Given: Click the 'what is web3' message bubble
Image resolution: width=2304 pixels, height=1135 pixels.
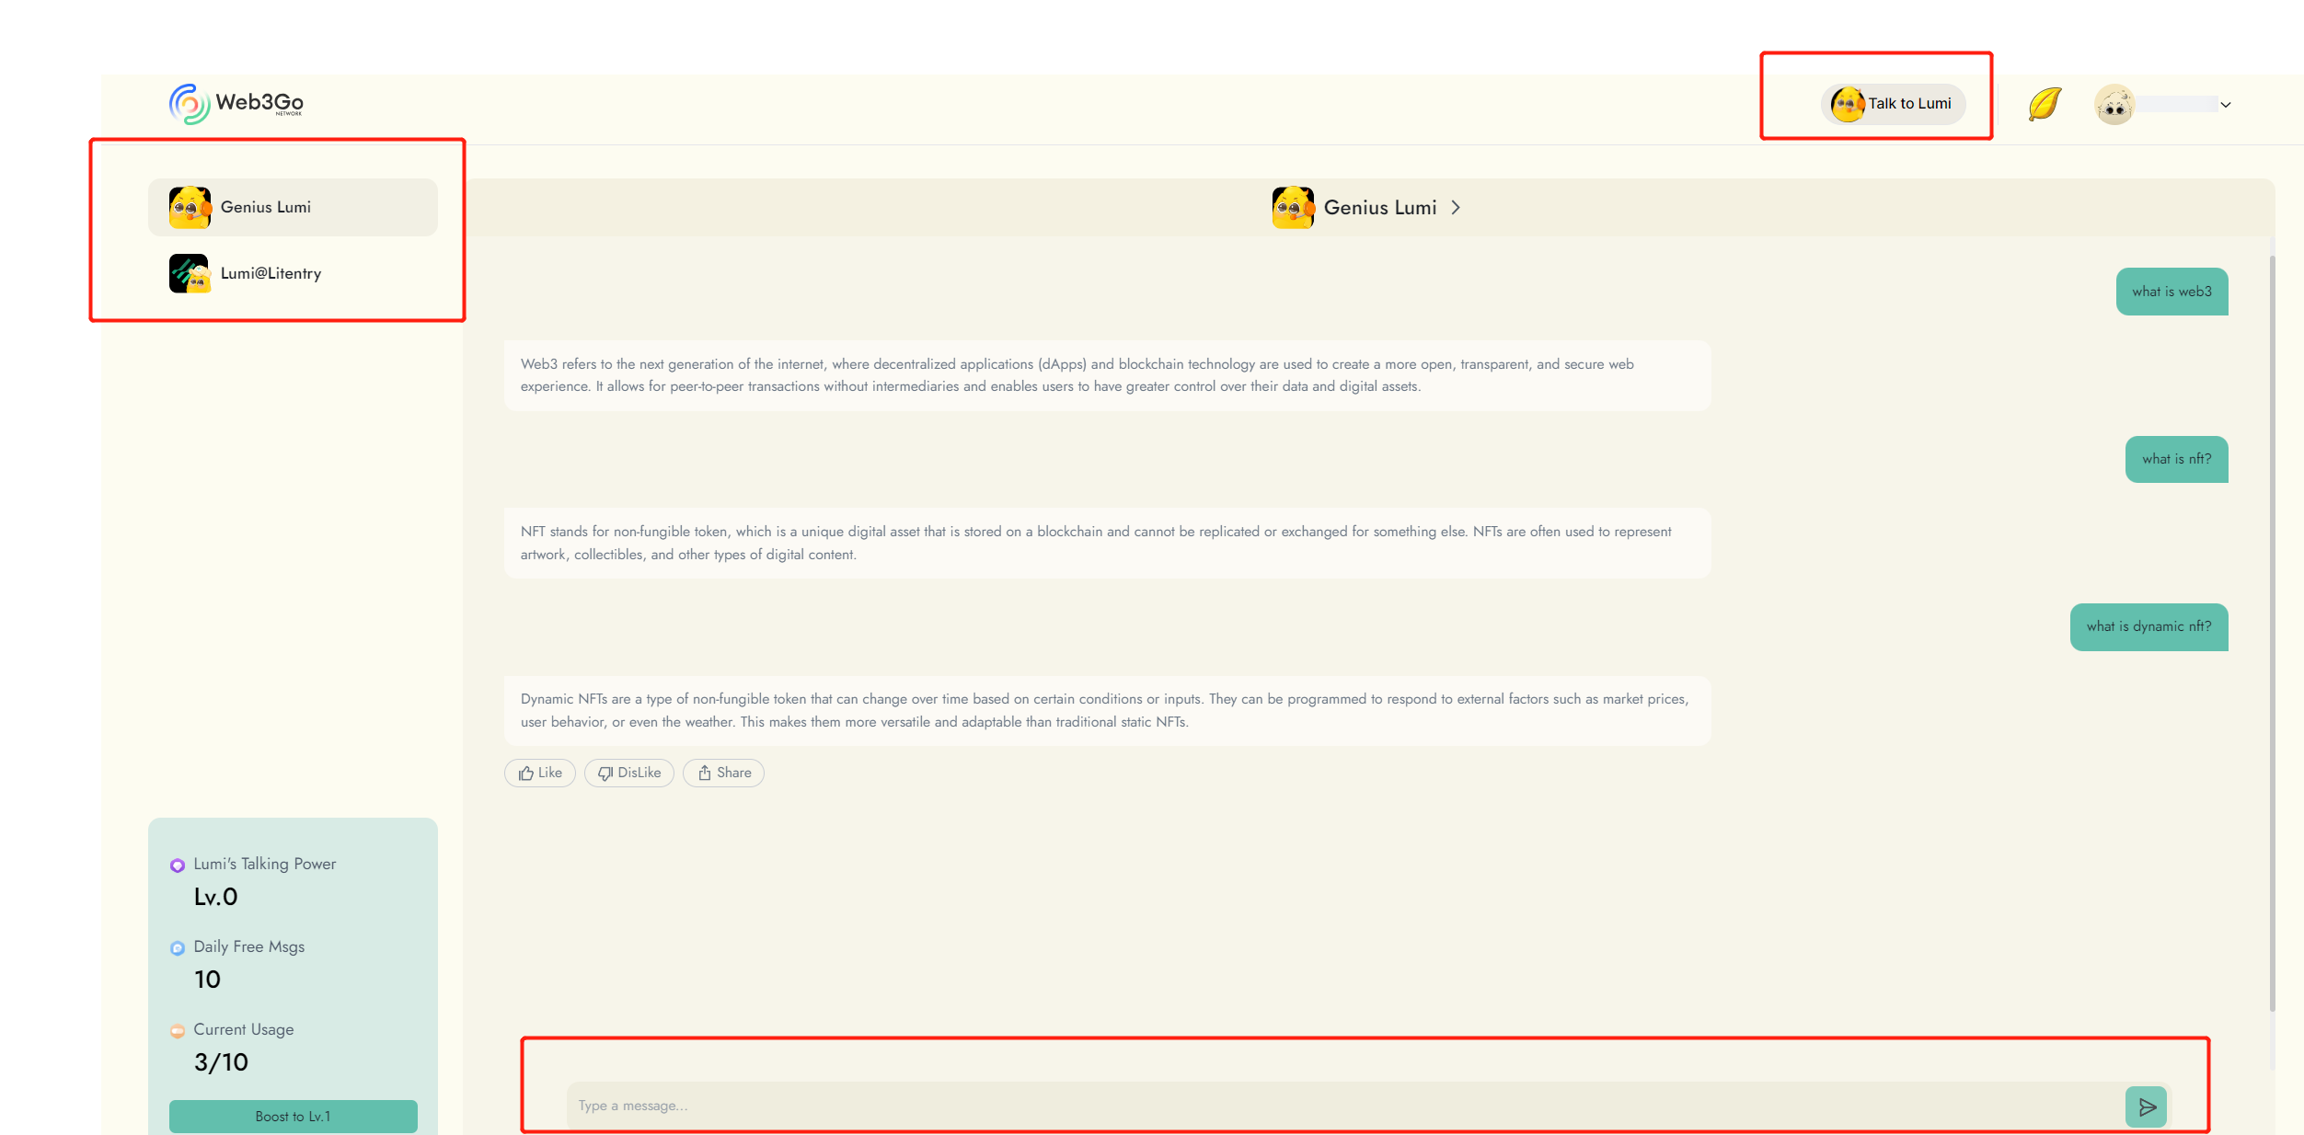Looking at the screenshot, I should point(2171,291).
